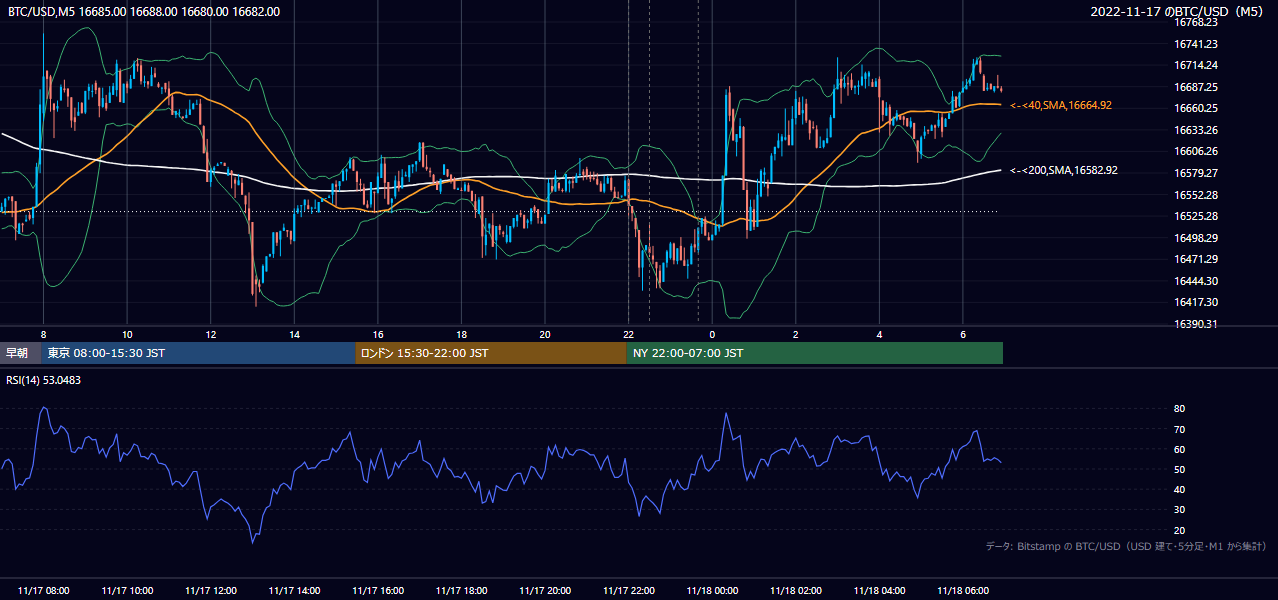Click hour tick 22 under price chart
Screen dimensions: 1278x600
point(629,334)
